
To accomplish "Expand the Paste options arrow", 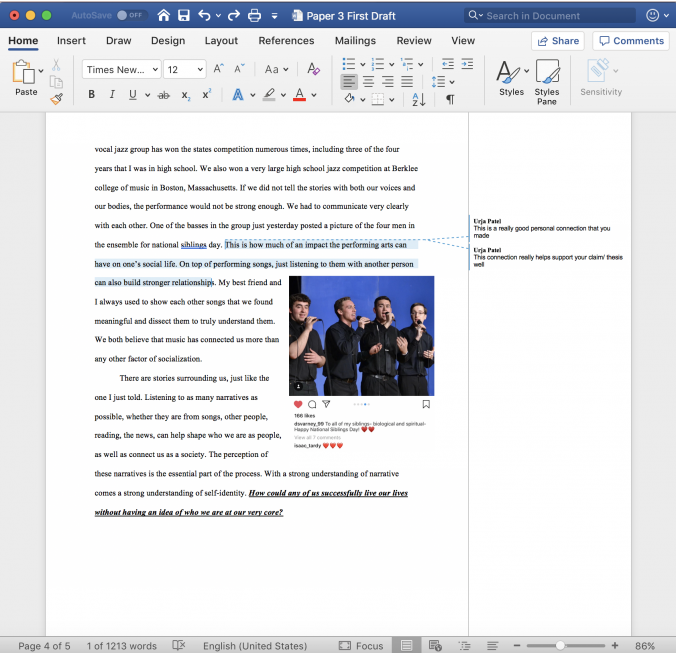I will coord(41,71).
